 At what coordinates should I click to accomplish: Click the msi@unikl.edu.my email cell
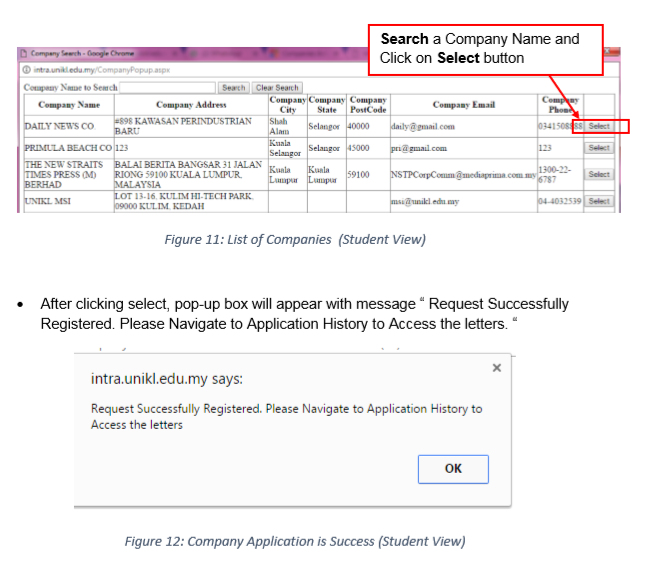click(464, 201)
